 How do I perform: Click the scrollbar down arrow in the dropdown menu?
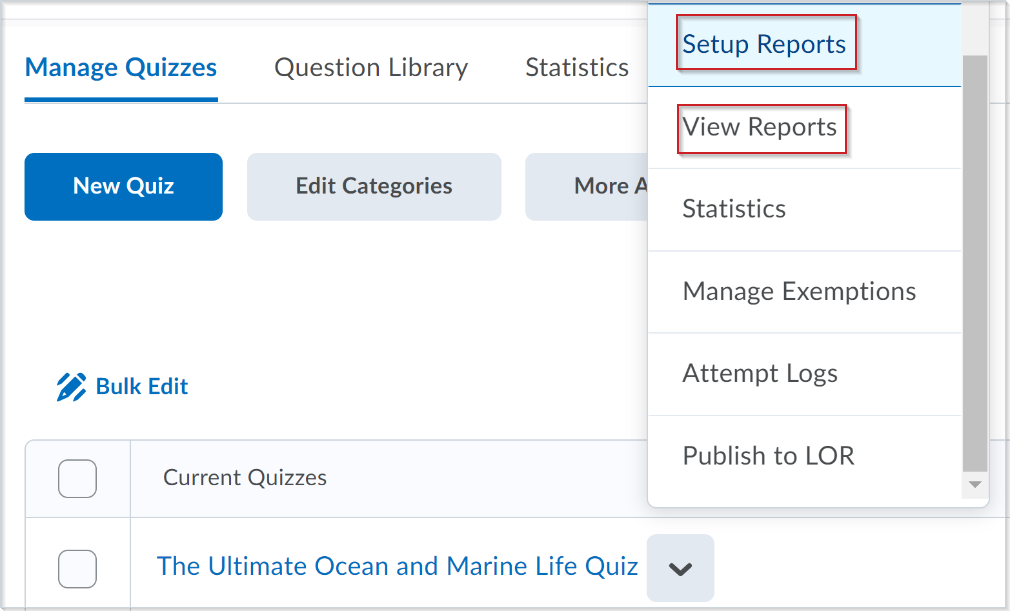click(x=974, y=485)
